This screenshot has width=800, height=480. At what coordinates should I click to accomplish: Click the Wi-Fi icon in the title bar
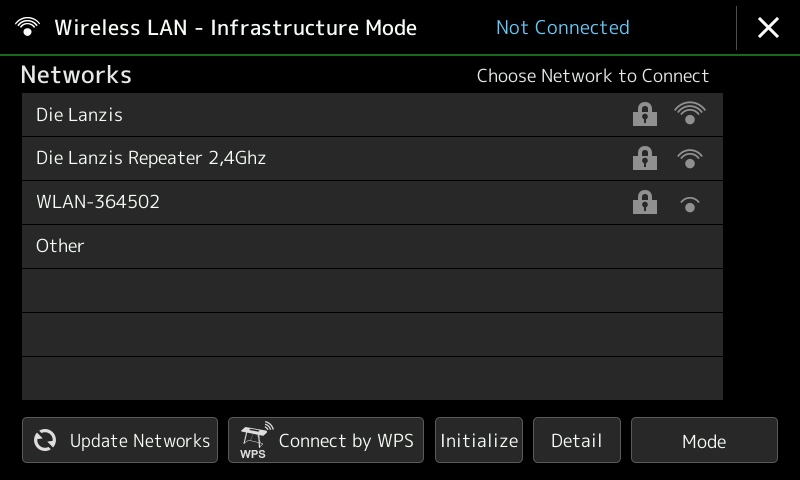coord(27,27)
